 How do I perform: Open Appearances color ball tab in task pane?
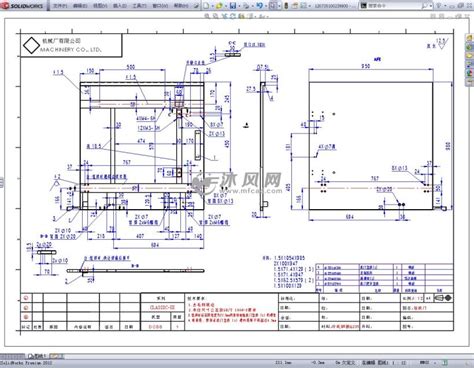[x=470, y=72]
